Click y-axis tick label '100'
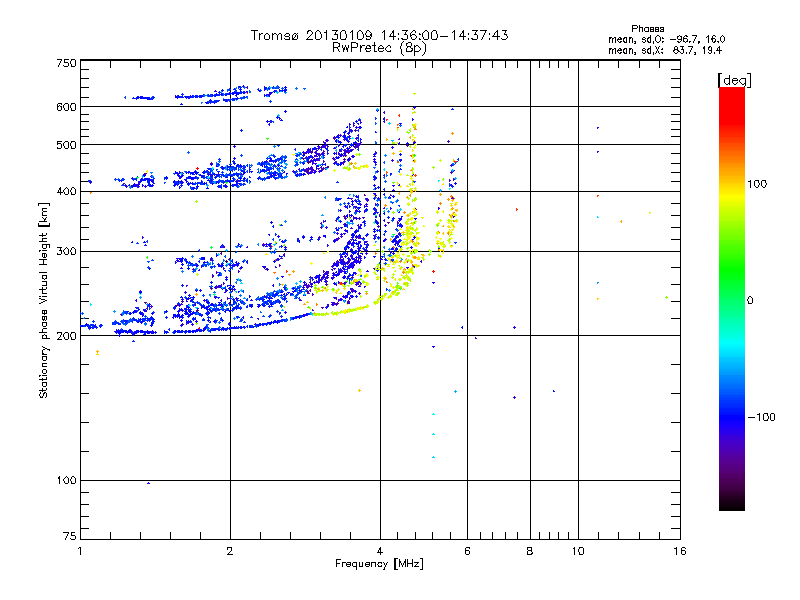 (x=67, y=480)
